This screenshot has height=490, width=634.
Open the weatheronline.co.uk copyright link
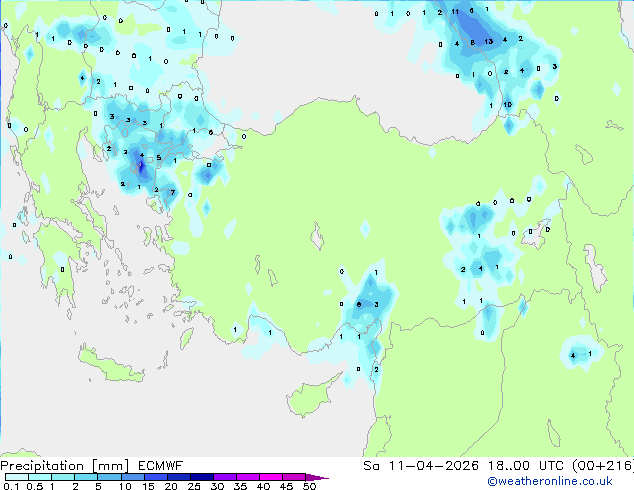point(550,481)
